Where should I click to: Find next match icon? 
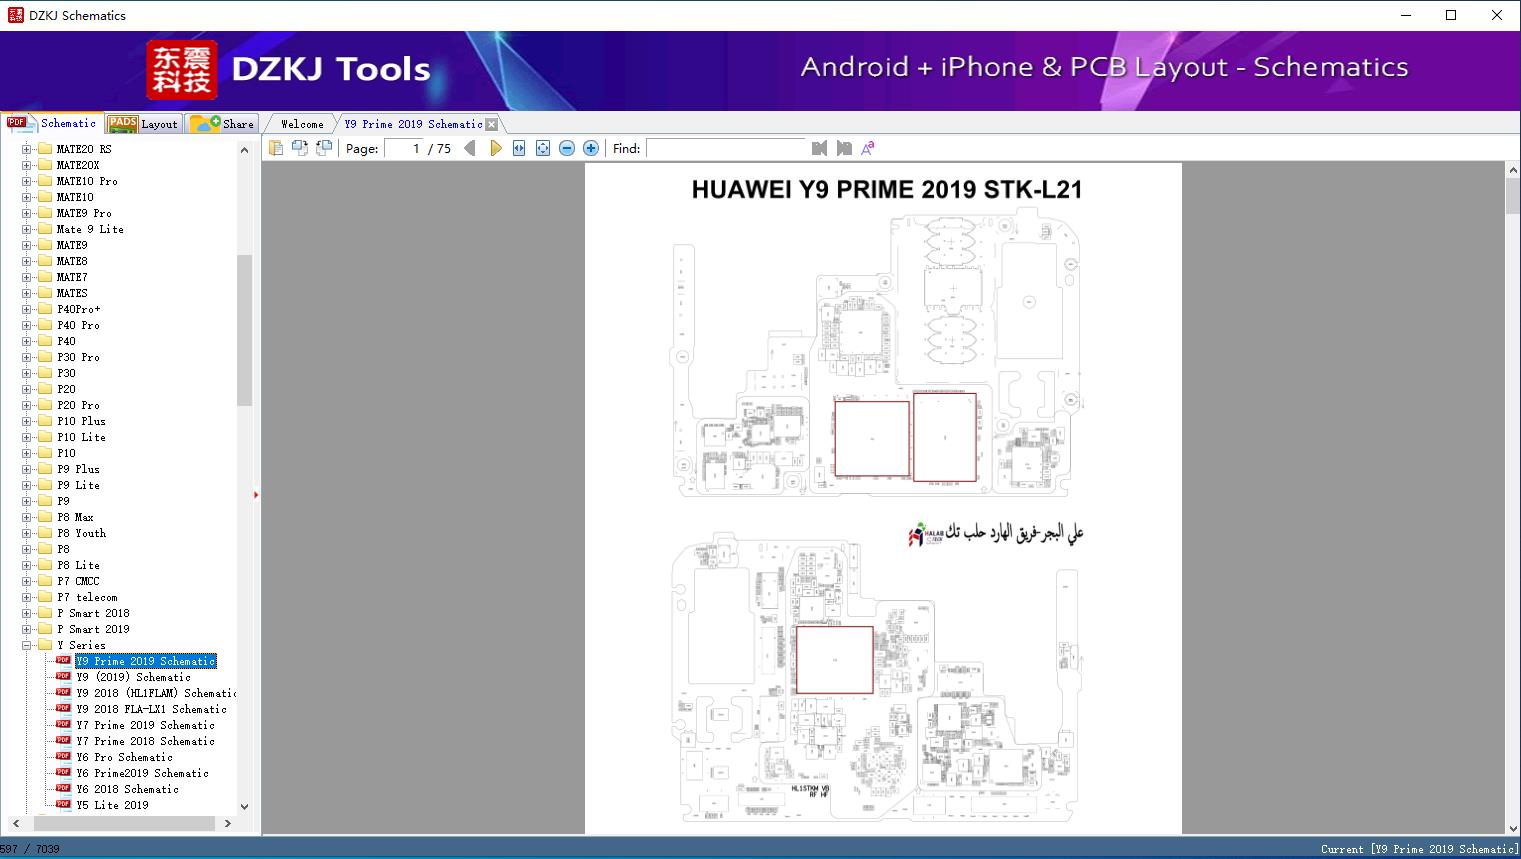click(844, 148)
